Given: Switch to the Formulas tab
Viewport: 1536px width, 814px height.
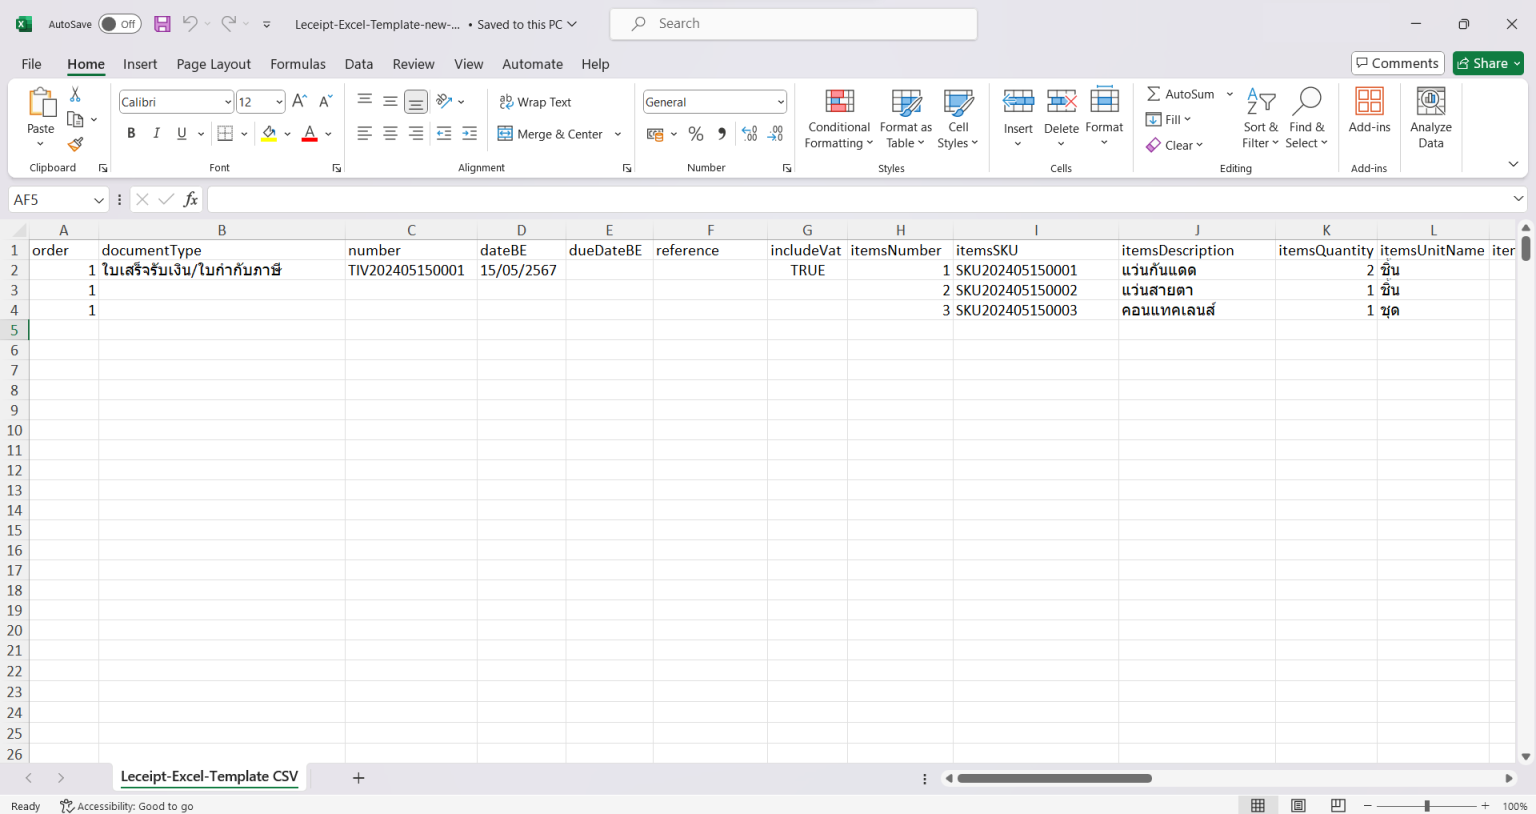Looking at the screenshot, I should (298, 64).
